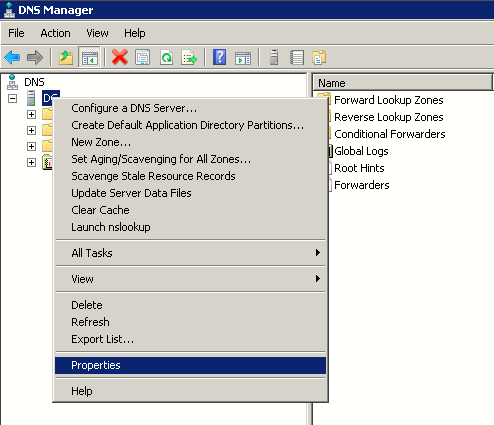Select Reverse Lookup Zones in list
Viewport: 494px width, 425px height.
(389, 117)
